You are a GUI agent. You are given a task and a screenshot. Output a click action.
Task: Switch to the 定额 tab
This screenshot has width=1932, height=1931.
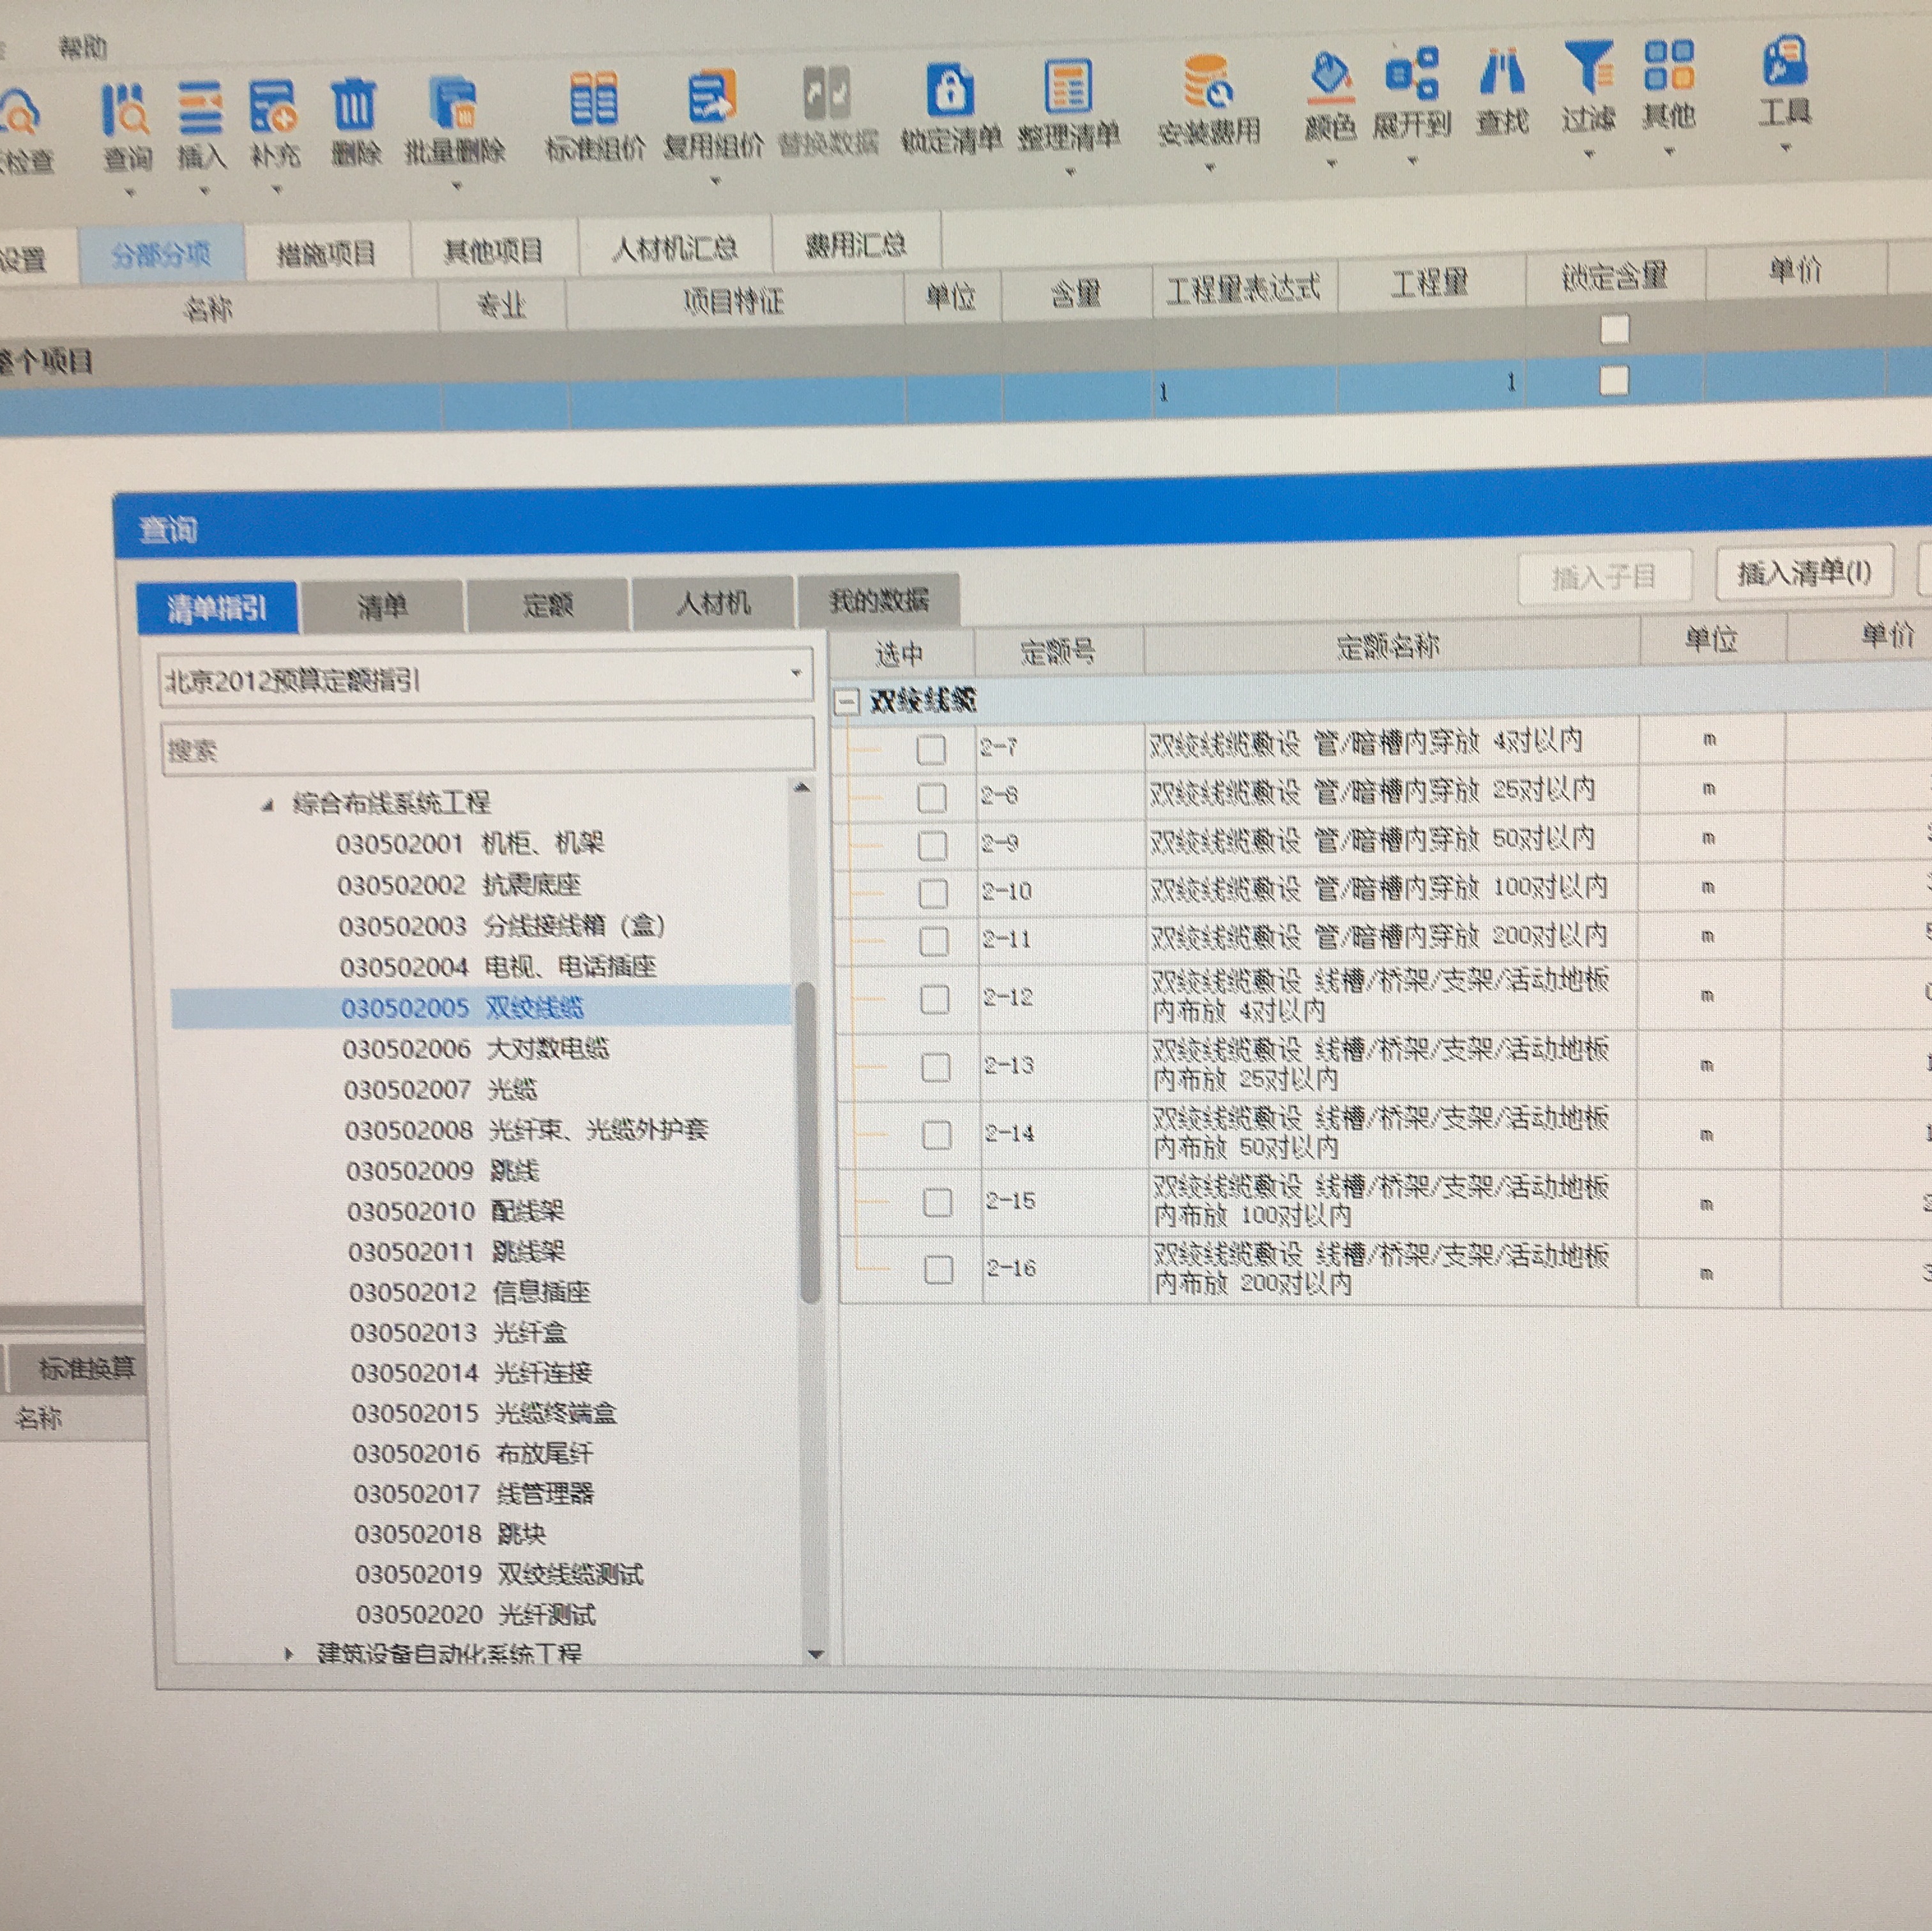pos(547,603)
